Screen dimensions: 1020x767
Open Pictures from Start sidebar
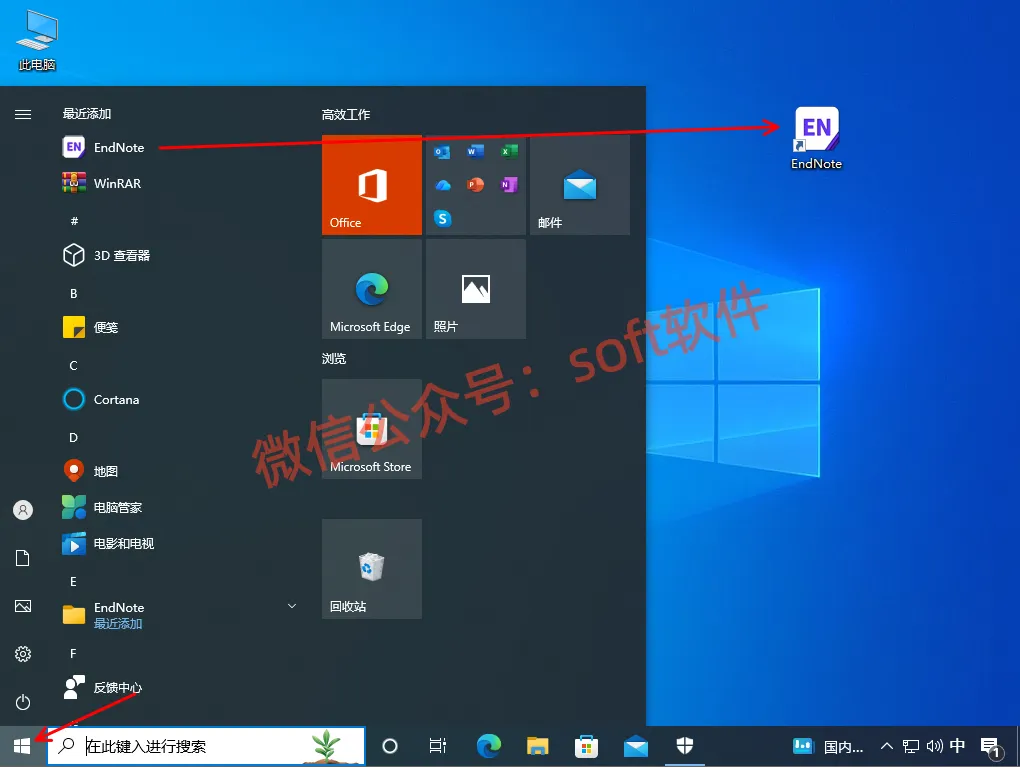click(23, 606)
